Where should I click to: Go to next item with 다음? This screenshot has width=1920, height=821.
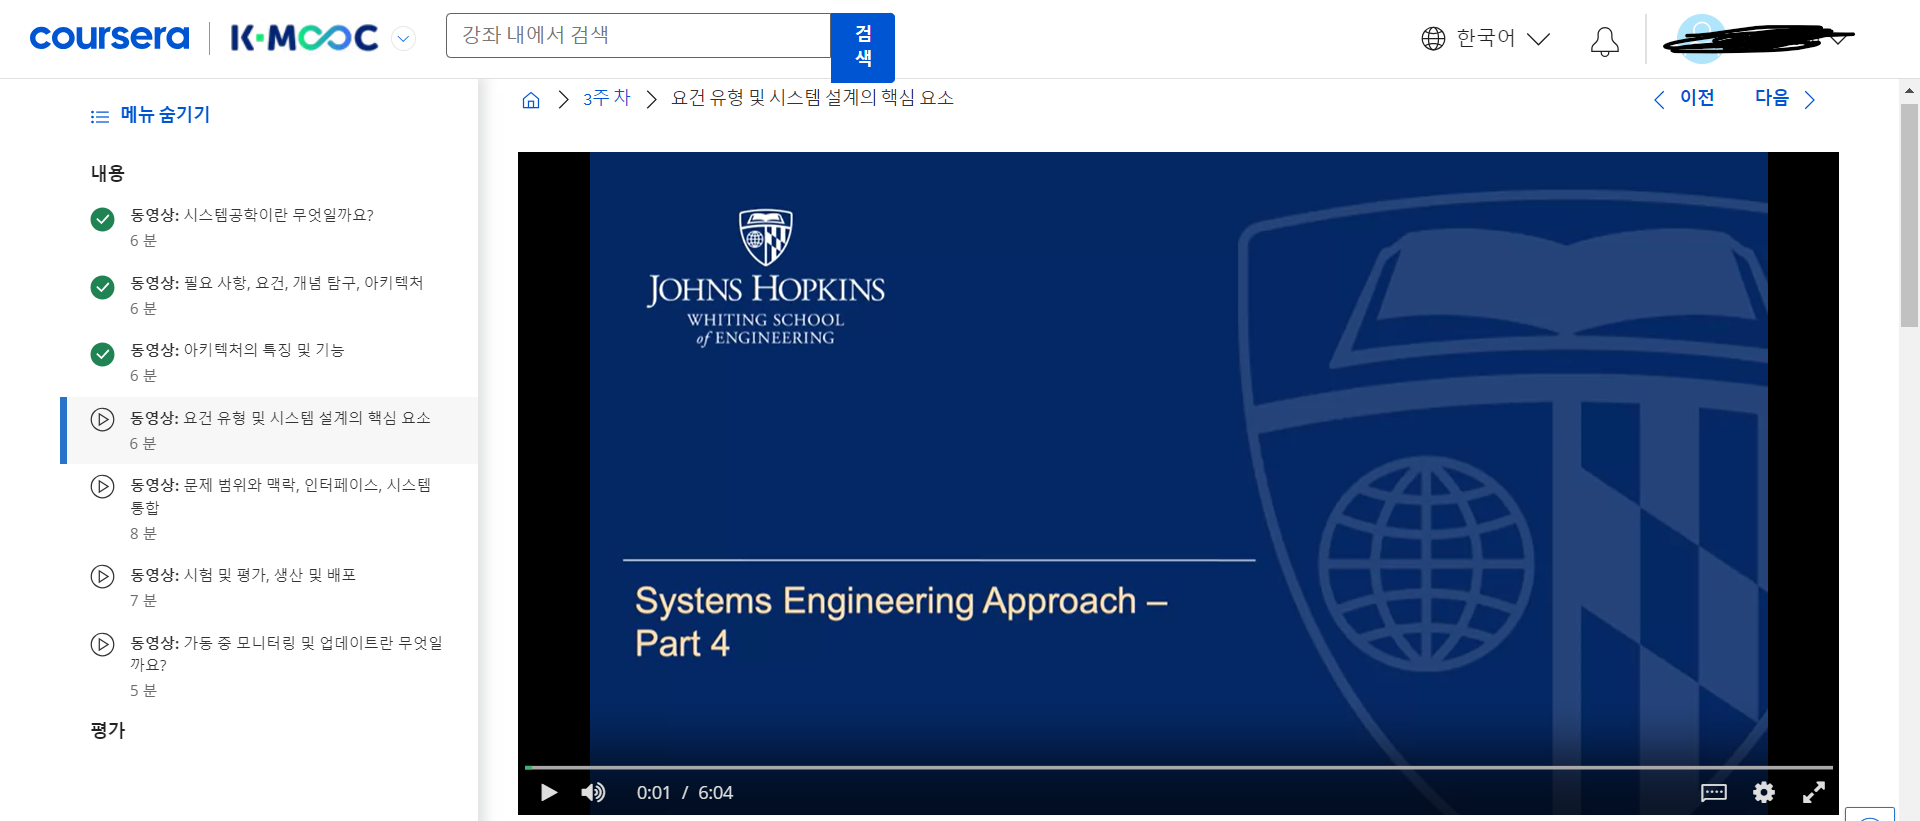[1772, 98]
